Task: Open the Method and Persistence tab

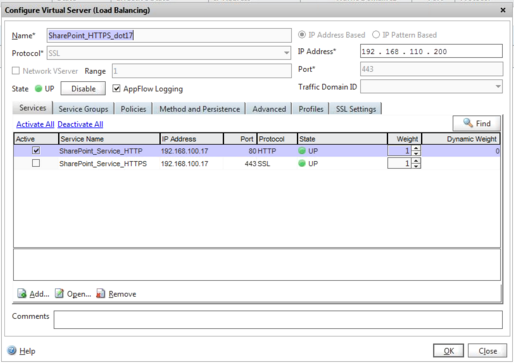Action: pos(199,109)
